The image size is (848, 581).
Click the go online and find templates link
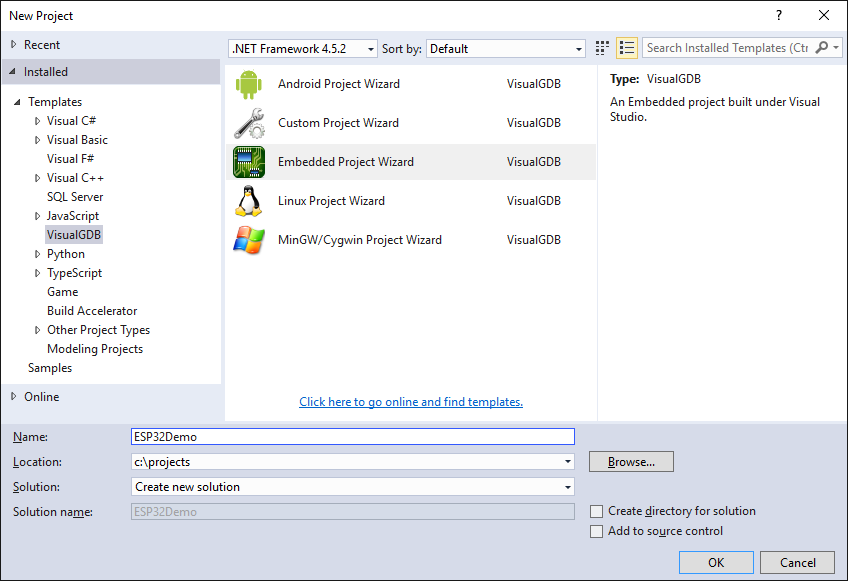click(x=411, y=402)
